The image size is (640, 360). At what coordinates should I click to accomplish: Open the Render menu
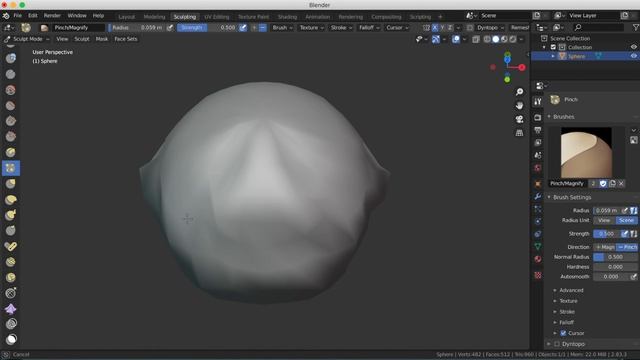point(52,16)
